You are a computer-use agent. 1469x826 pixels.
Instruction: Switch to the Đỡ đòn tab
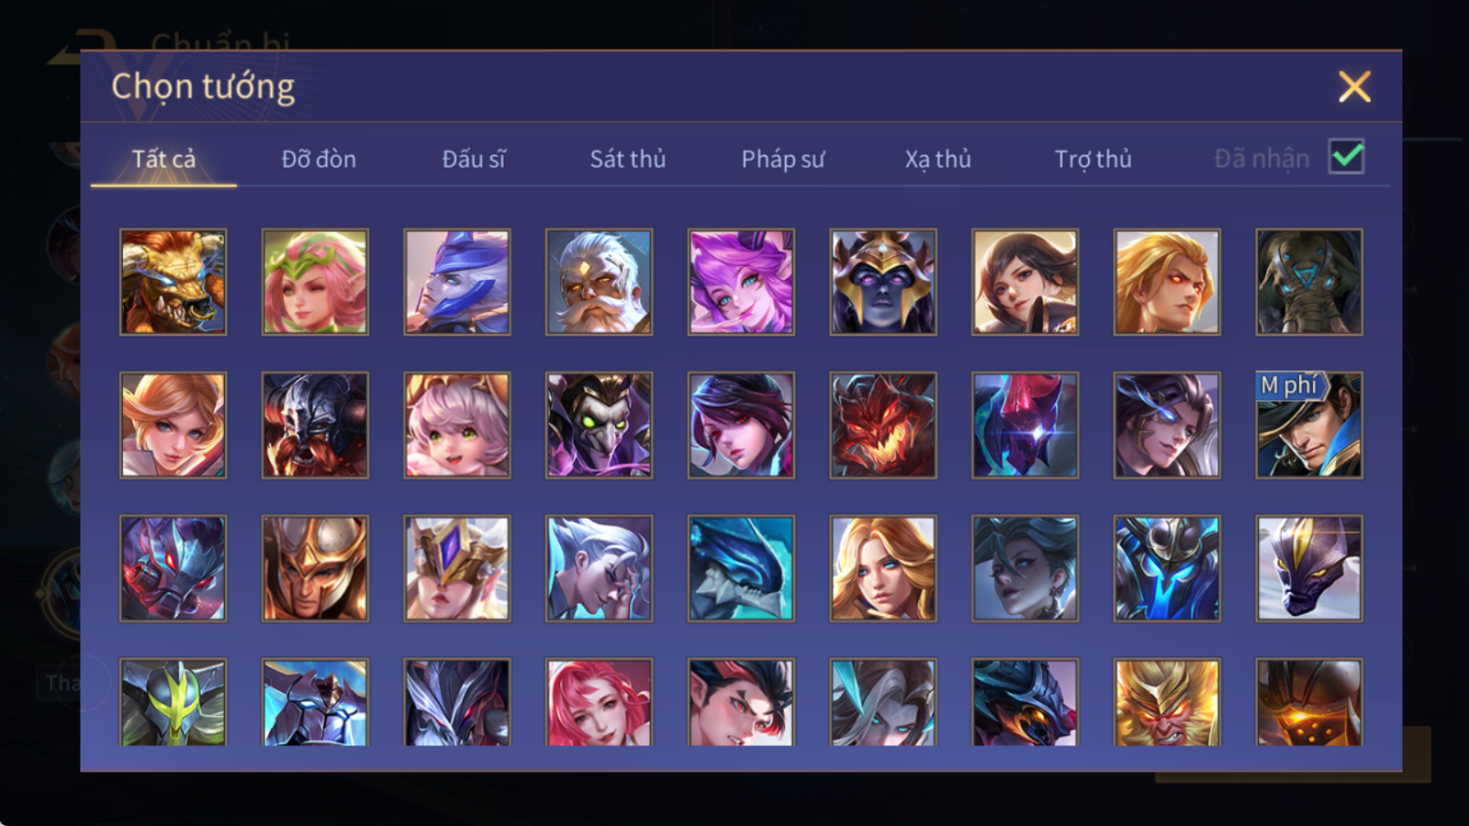pos(318,159)
